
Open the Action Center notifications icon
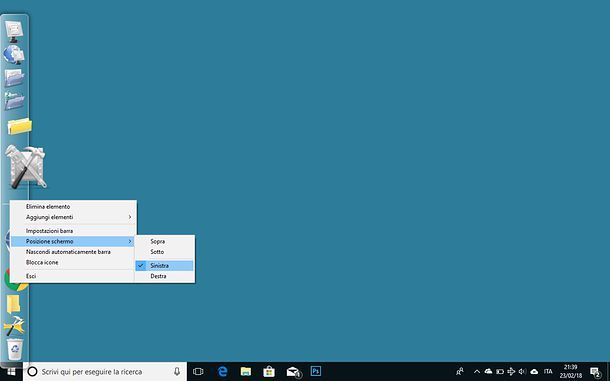coord(595,372)
